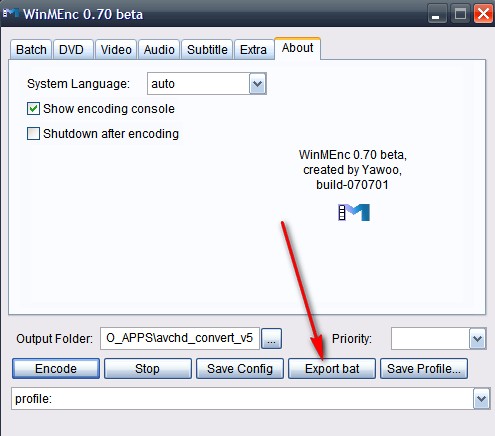
Task: Open the Video tab
Action: 116,50
